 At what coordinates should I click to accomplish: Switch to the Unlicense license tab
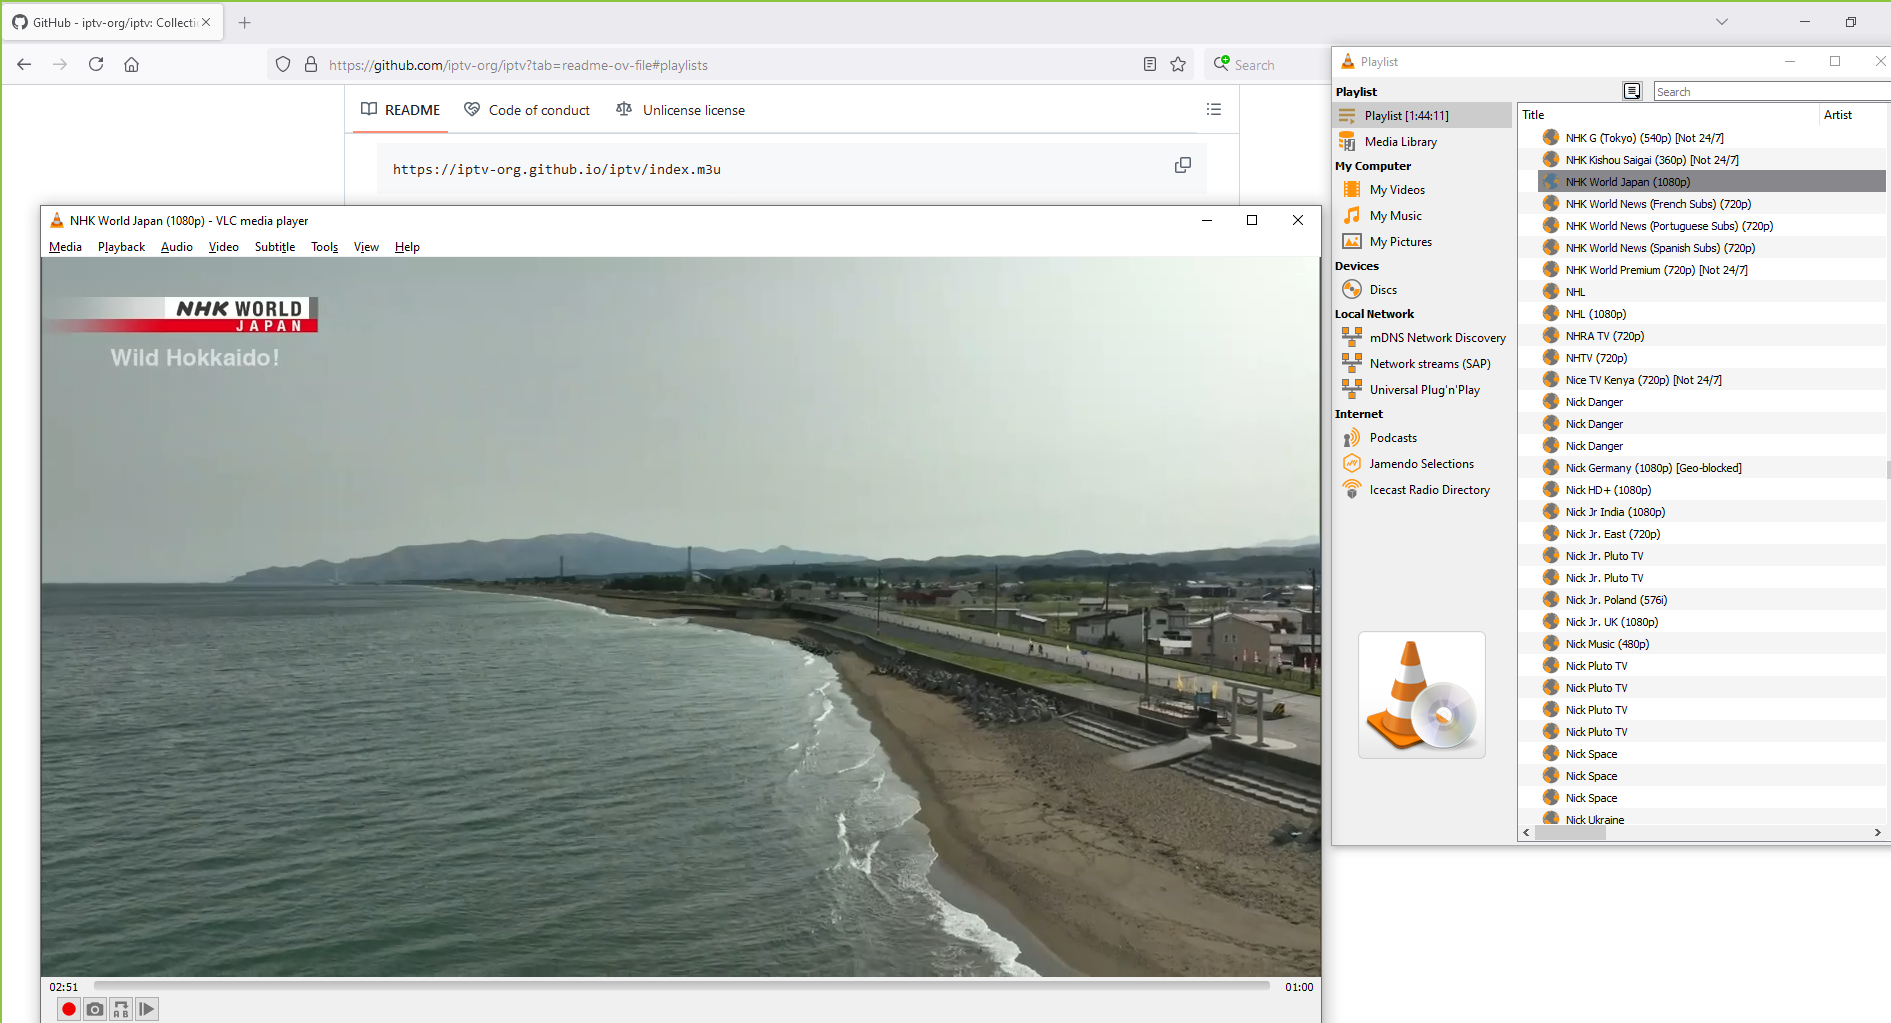[x=681, y=110]
